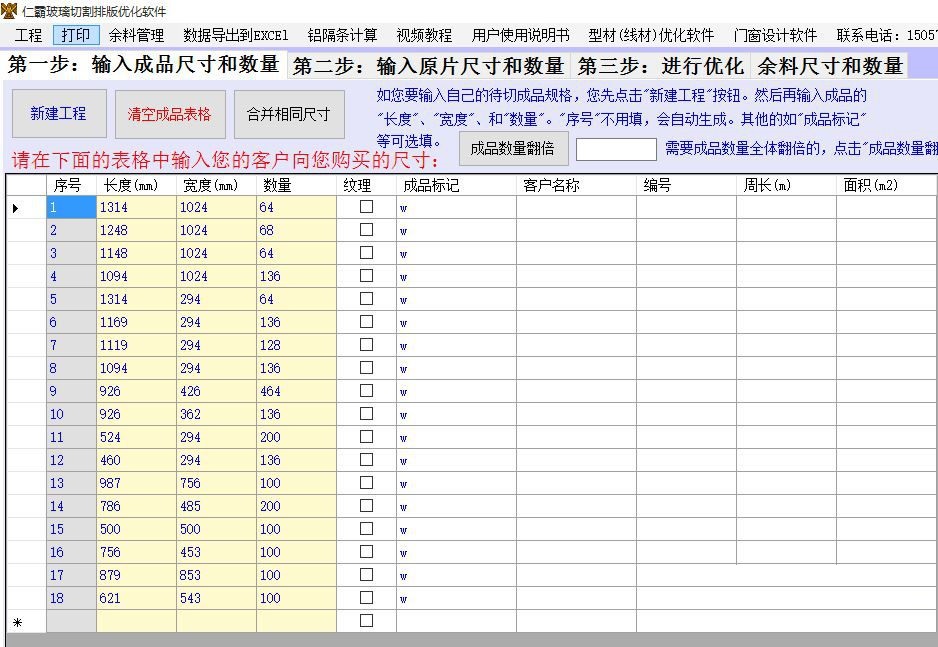This screenshot has height=647, width=938.
Task: Click empty 客户名称 cell in row 1
Action: [577, 207]
